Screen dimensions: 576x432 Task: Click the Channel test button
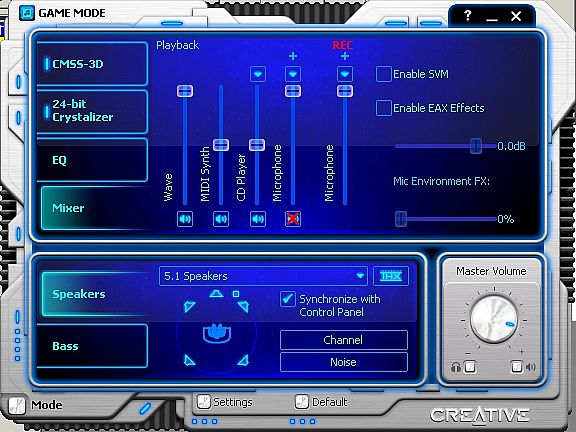[344, 340]
